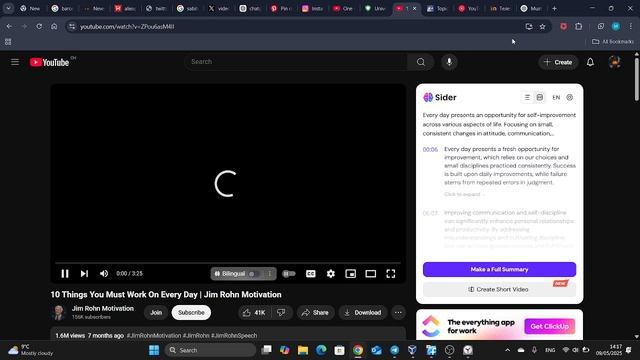Screen dimensions: 640x360
Task: Like the video with 41K likes
Action: [254, 313]
